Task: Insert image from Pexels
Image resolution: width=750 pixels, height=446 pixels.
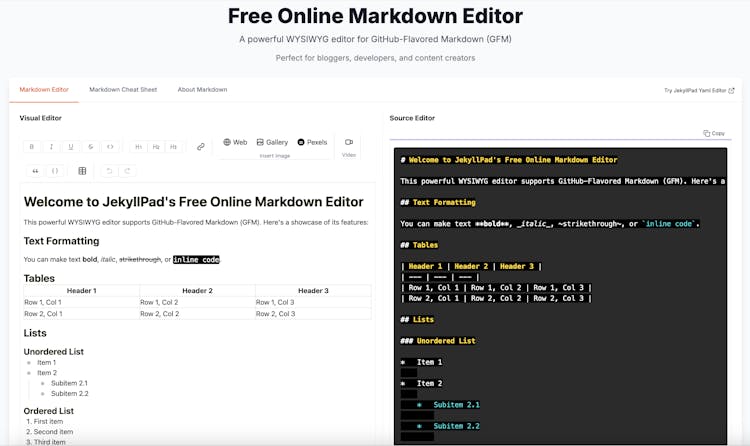Action: [x=312, y=142]
